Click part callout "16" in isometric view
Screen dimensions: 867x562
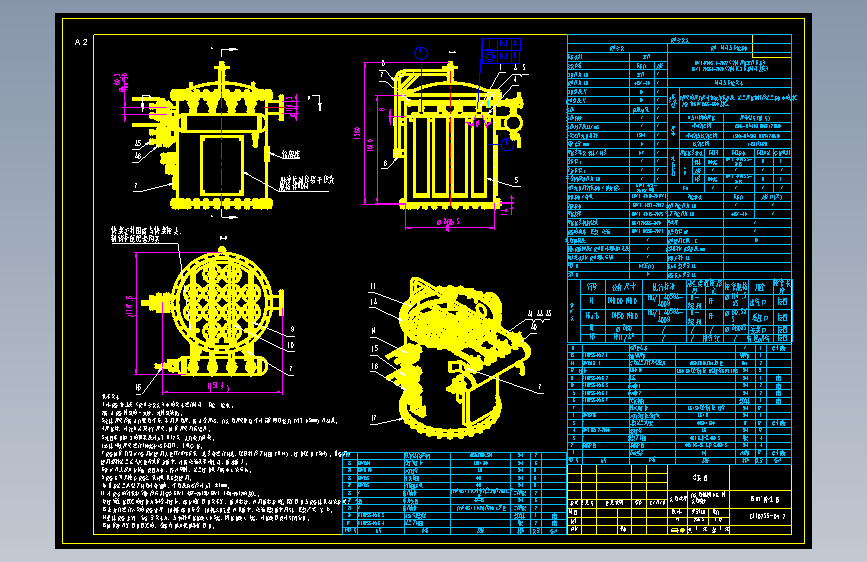click(x=375, y=366)
